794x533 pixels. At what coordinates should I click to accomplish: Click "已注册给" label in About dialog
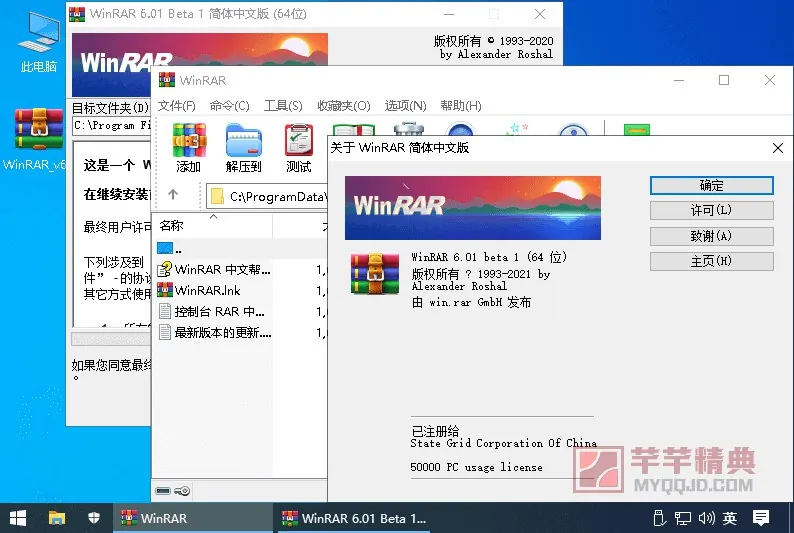tap(435, 431)
